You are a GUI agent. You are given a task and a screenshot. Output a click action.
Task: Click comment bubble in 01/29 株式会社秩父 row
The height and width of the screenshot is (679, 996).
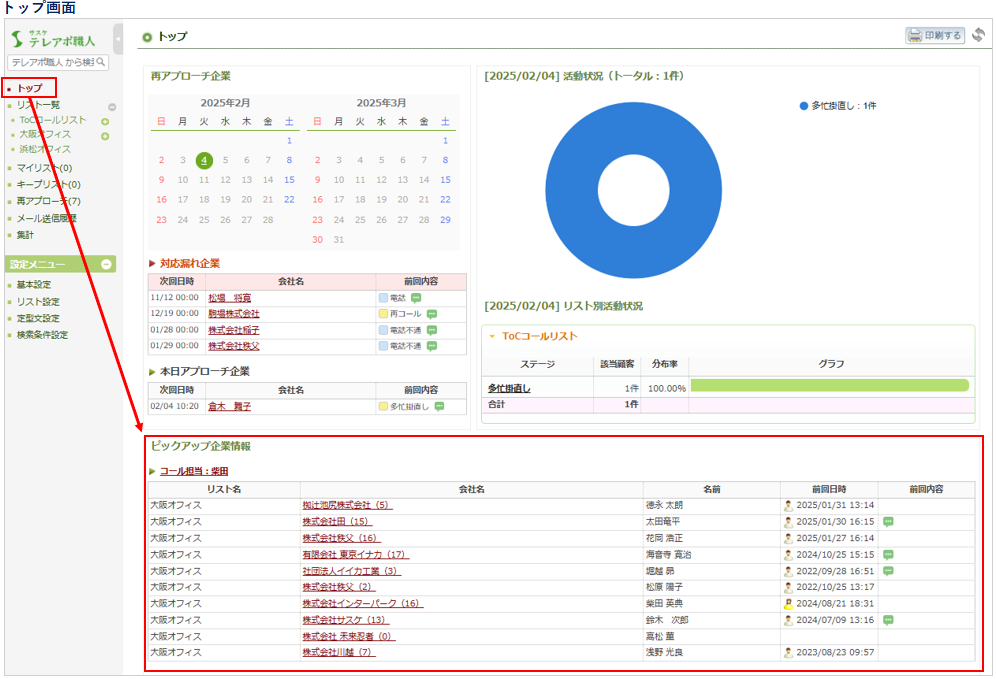tap(432, 346)
